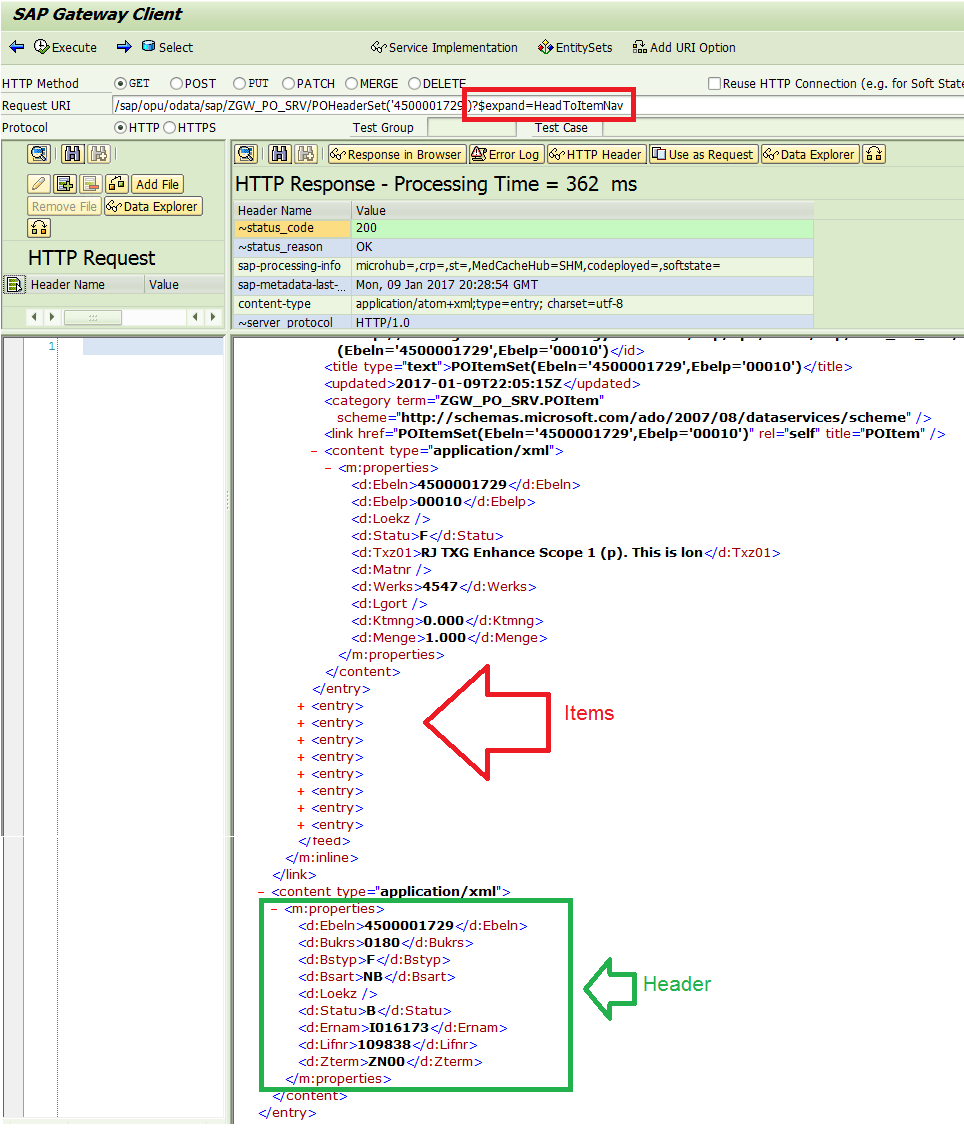Click the binoculars Find icon in response toolbar
The width and height of the screenshot is (964, 1128).
279,154
